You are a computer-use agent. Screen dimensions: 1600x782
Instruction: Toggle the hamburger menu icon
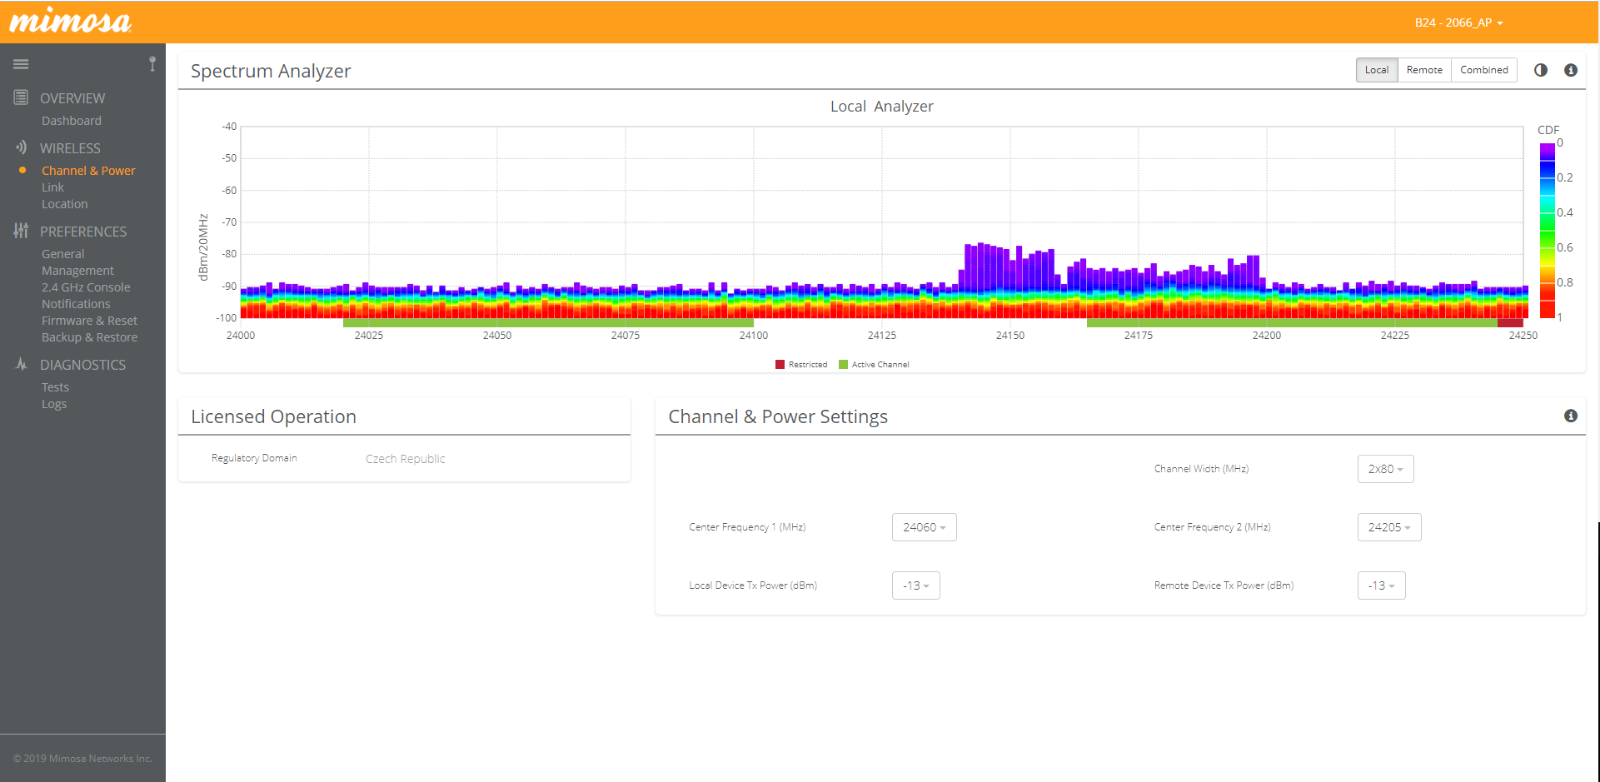tap(21, 64)
